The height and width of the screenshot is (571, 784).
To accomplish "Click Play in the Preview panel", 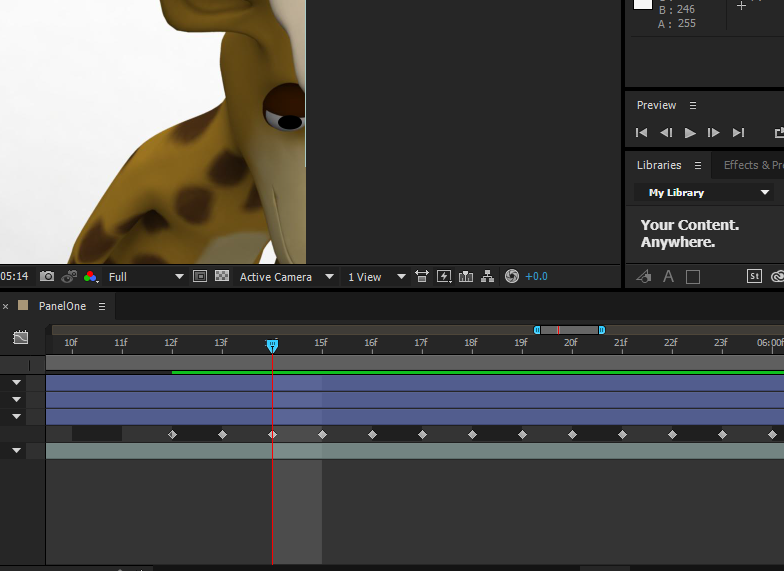I will (690, 132).
